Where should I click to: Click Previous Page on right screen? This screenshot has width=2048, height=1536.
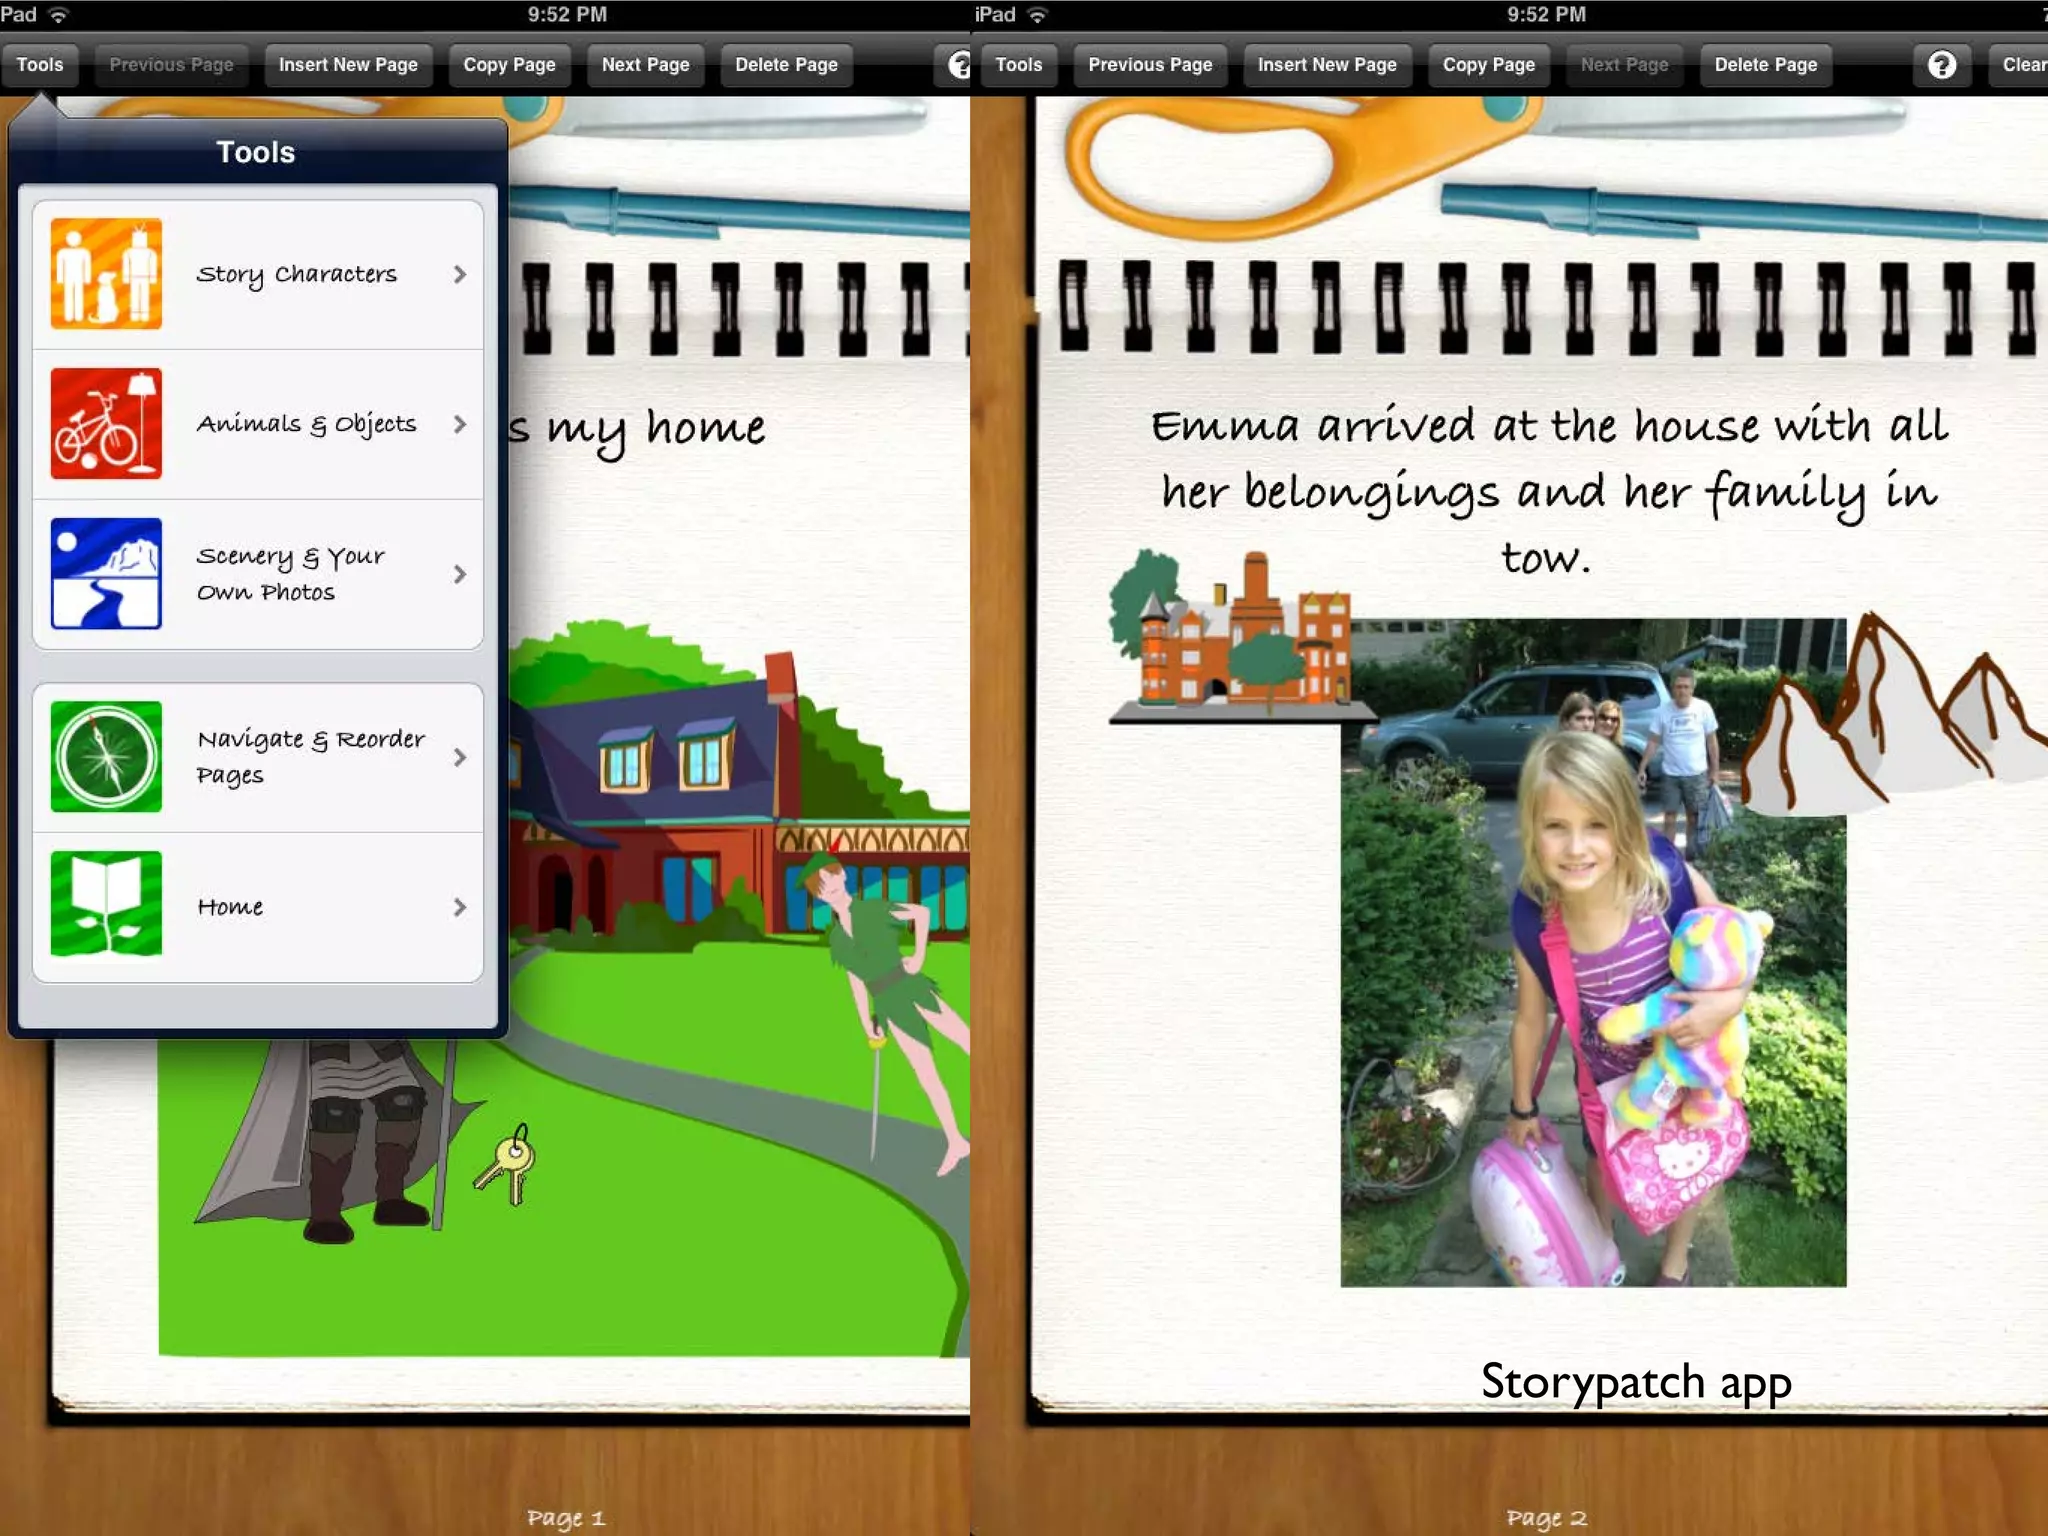(x=1150, y=65)
